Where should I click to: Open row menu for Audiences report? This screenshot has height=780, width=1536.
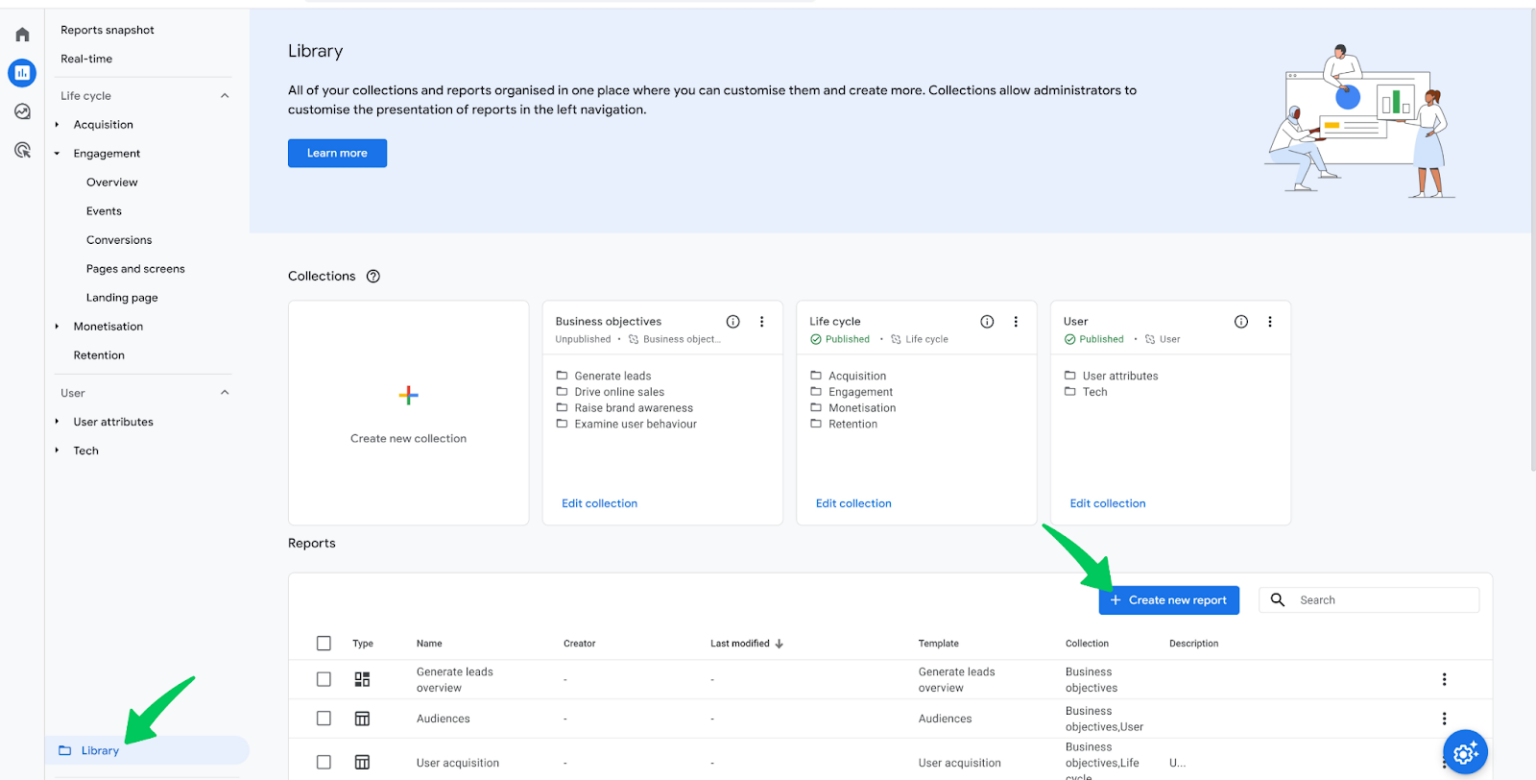[x=1444, y=718]
